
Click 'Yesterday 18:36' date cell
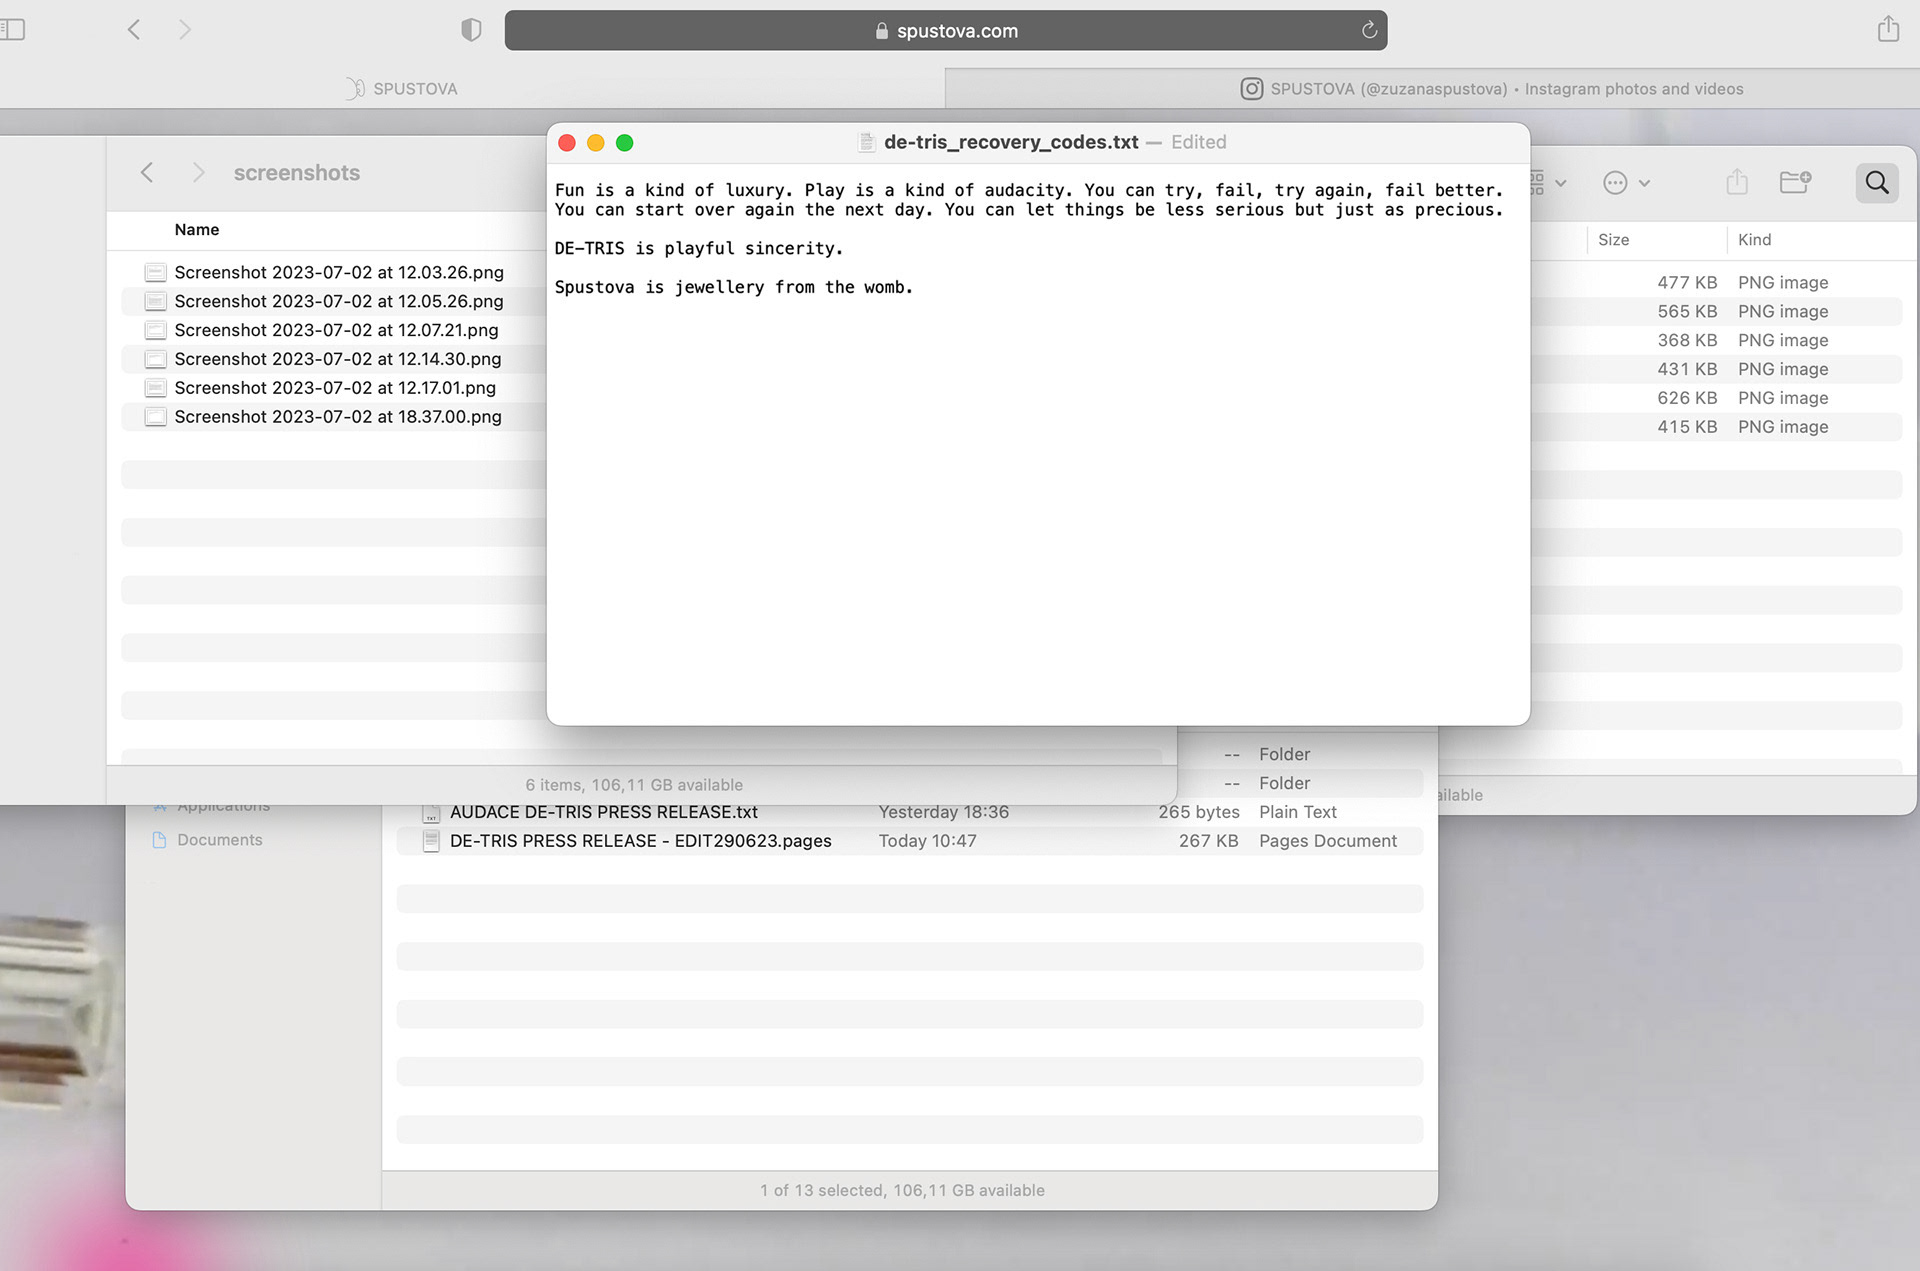(943, 812)
